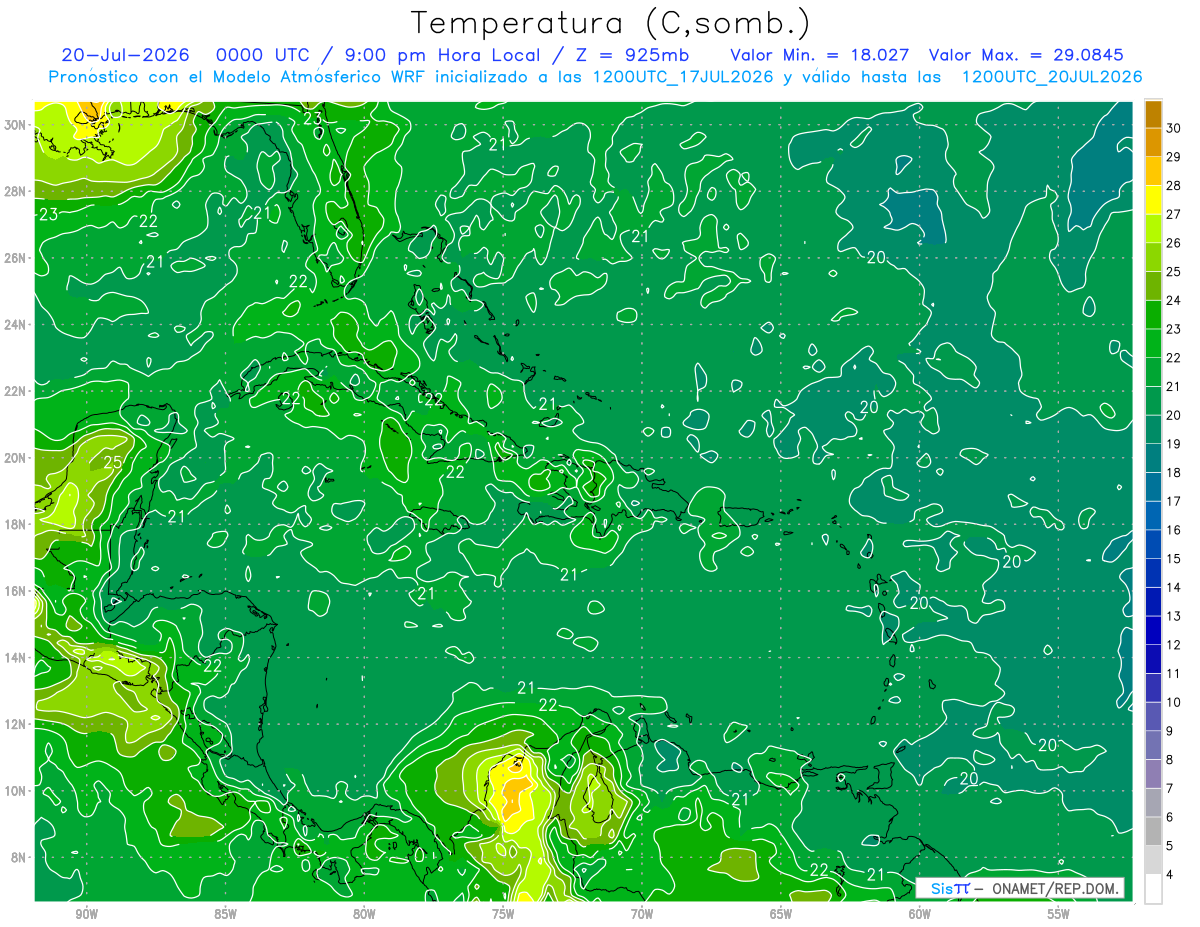
Task: Click the blue color bar segment between 14 and 15
Action: (x=1153, y=573)
